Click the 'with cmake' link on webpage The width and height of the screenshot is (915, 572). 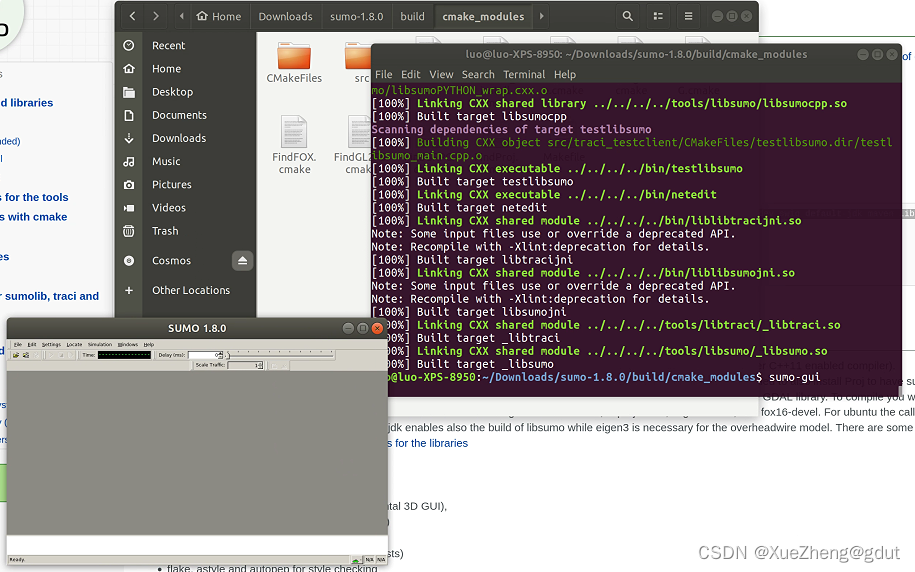[x=37, y=217]
